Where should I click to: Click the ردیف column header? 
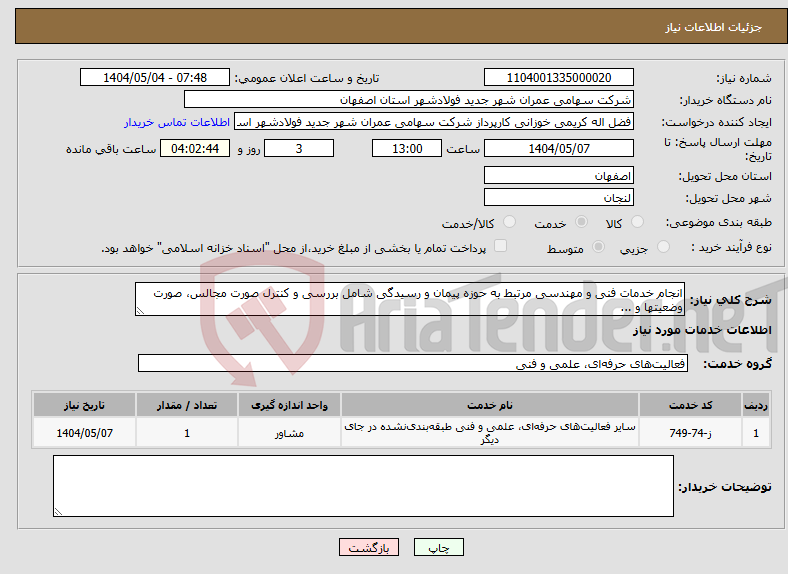756,405
